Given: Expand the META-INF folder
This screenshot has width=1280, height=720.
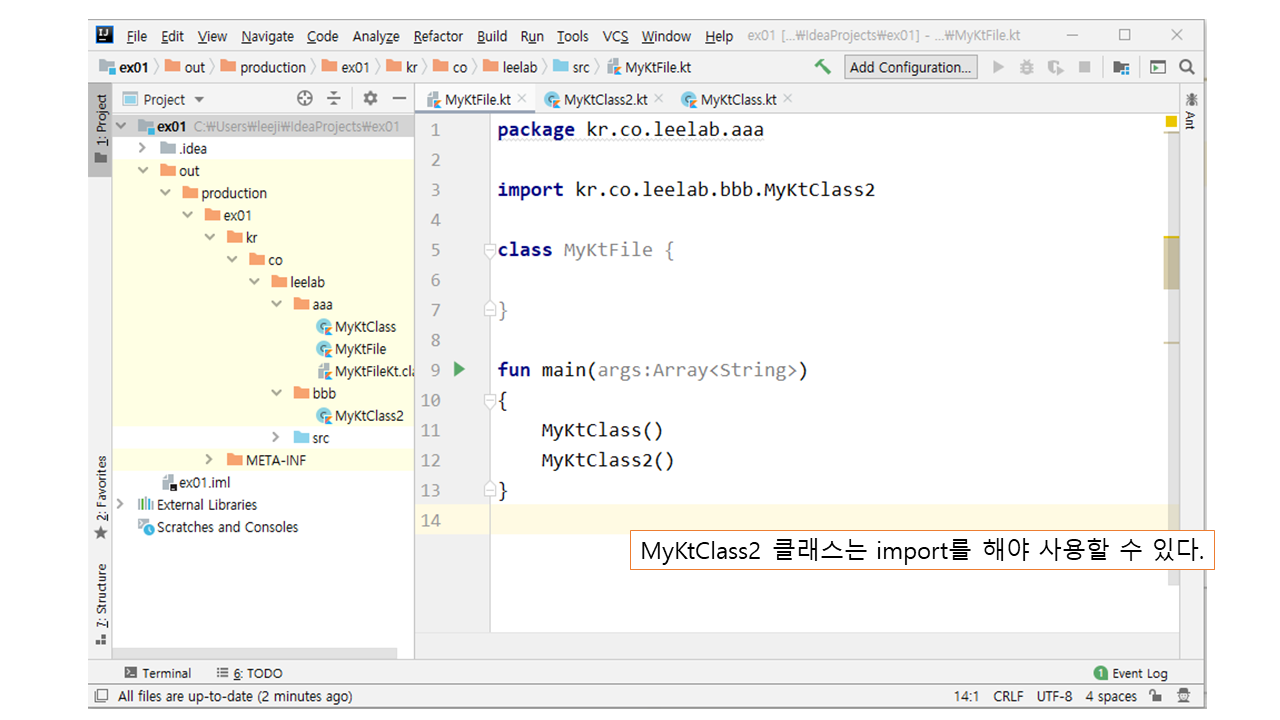Looking at the screenshot, I should tap(209, 460).
